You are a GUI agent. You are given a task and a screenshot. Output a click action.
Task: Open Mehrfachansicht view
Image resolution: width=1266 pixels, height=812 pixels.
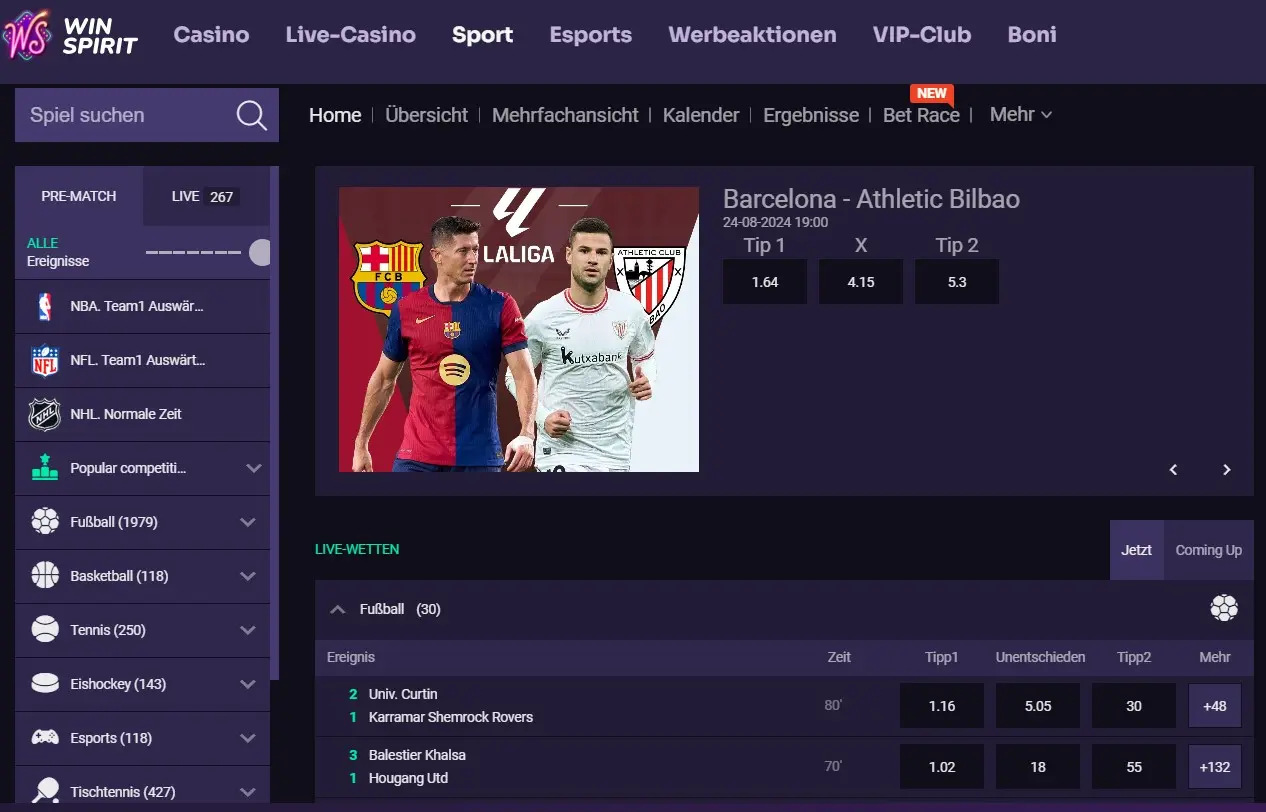coord(565,115)
